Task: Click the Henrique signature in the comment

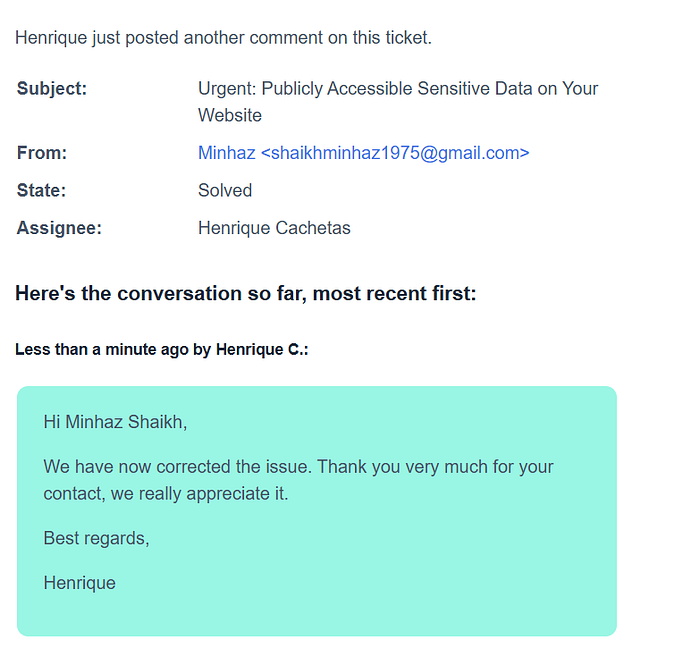Action: pos(79,583)
